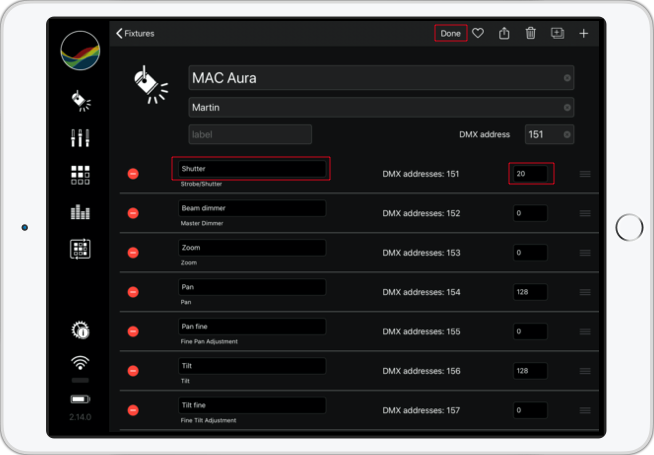Edit Tilt default value 128
Viewport: 654px width, 455px height.
pyautogui.click(x=530, y=371)
